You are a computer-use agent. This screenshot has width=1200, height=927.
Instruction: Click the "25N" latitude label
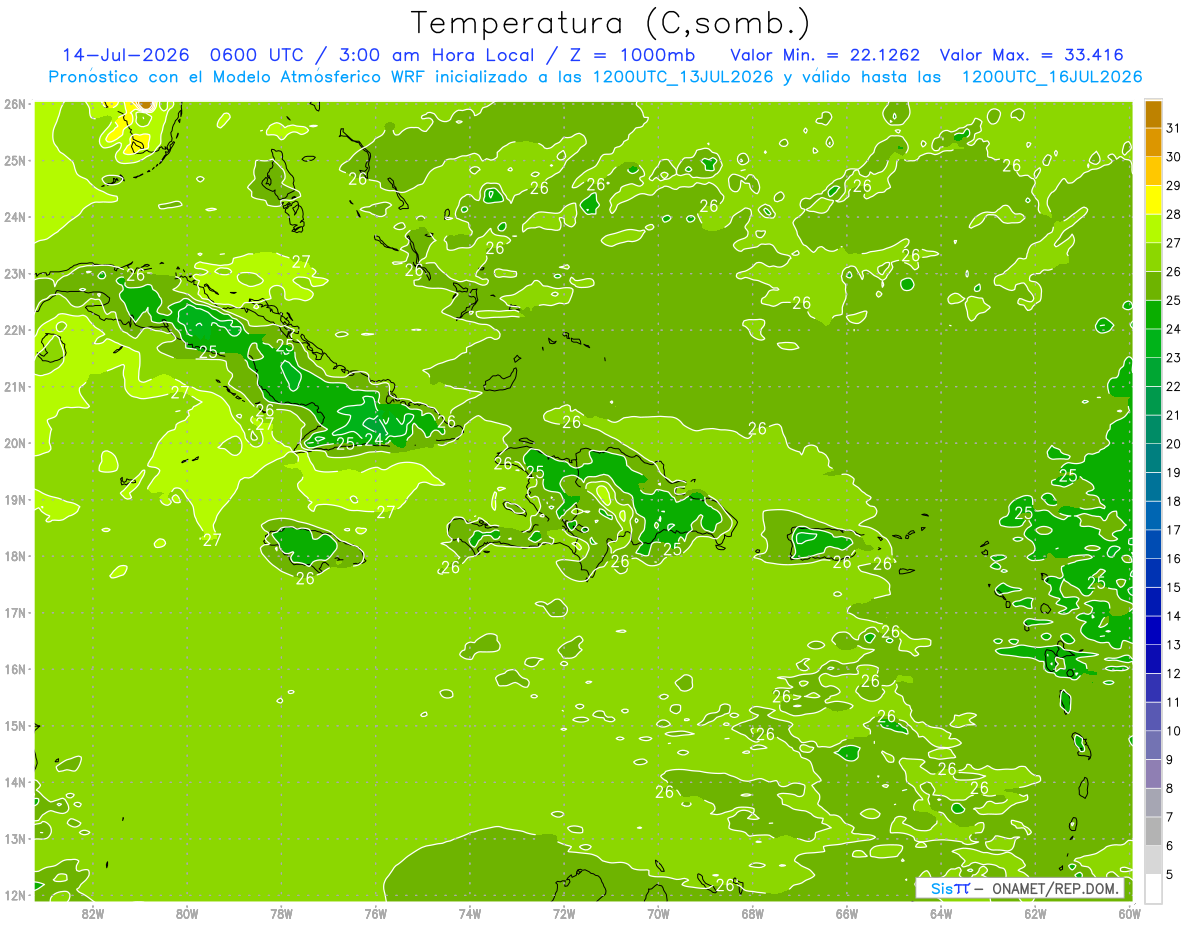click(x=16, y=161)
